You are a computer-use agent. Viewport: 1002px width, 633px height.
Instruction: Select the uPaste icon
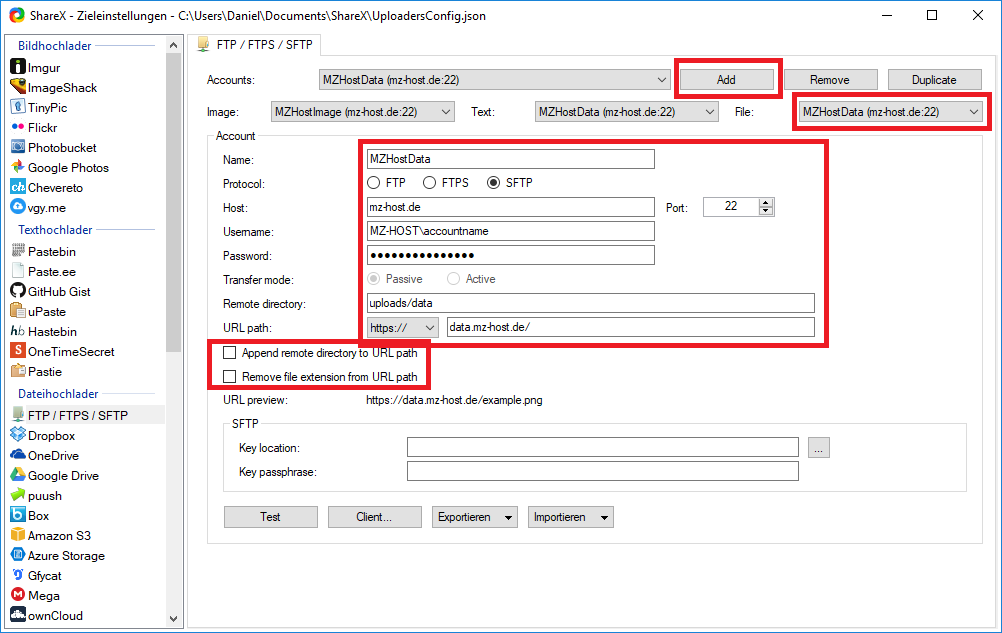click(18, 311)
